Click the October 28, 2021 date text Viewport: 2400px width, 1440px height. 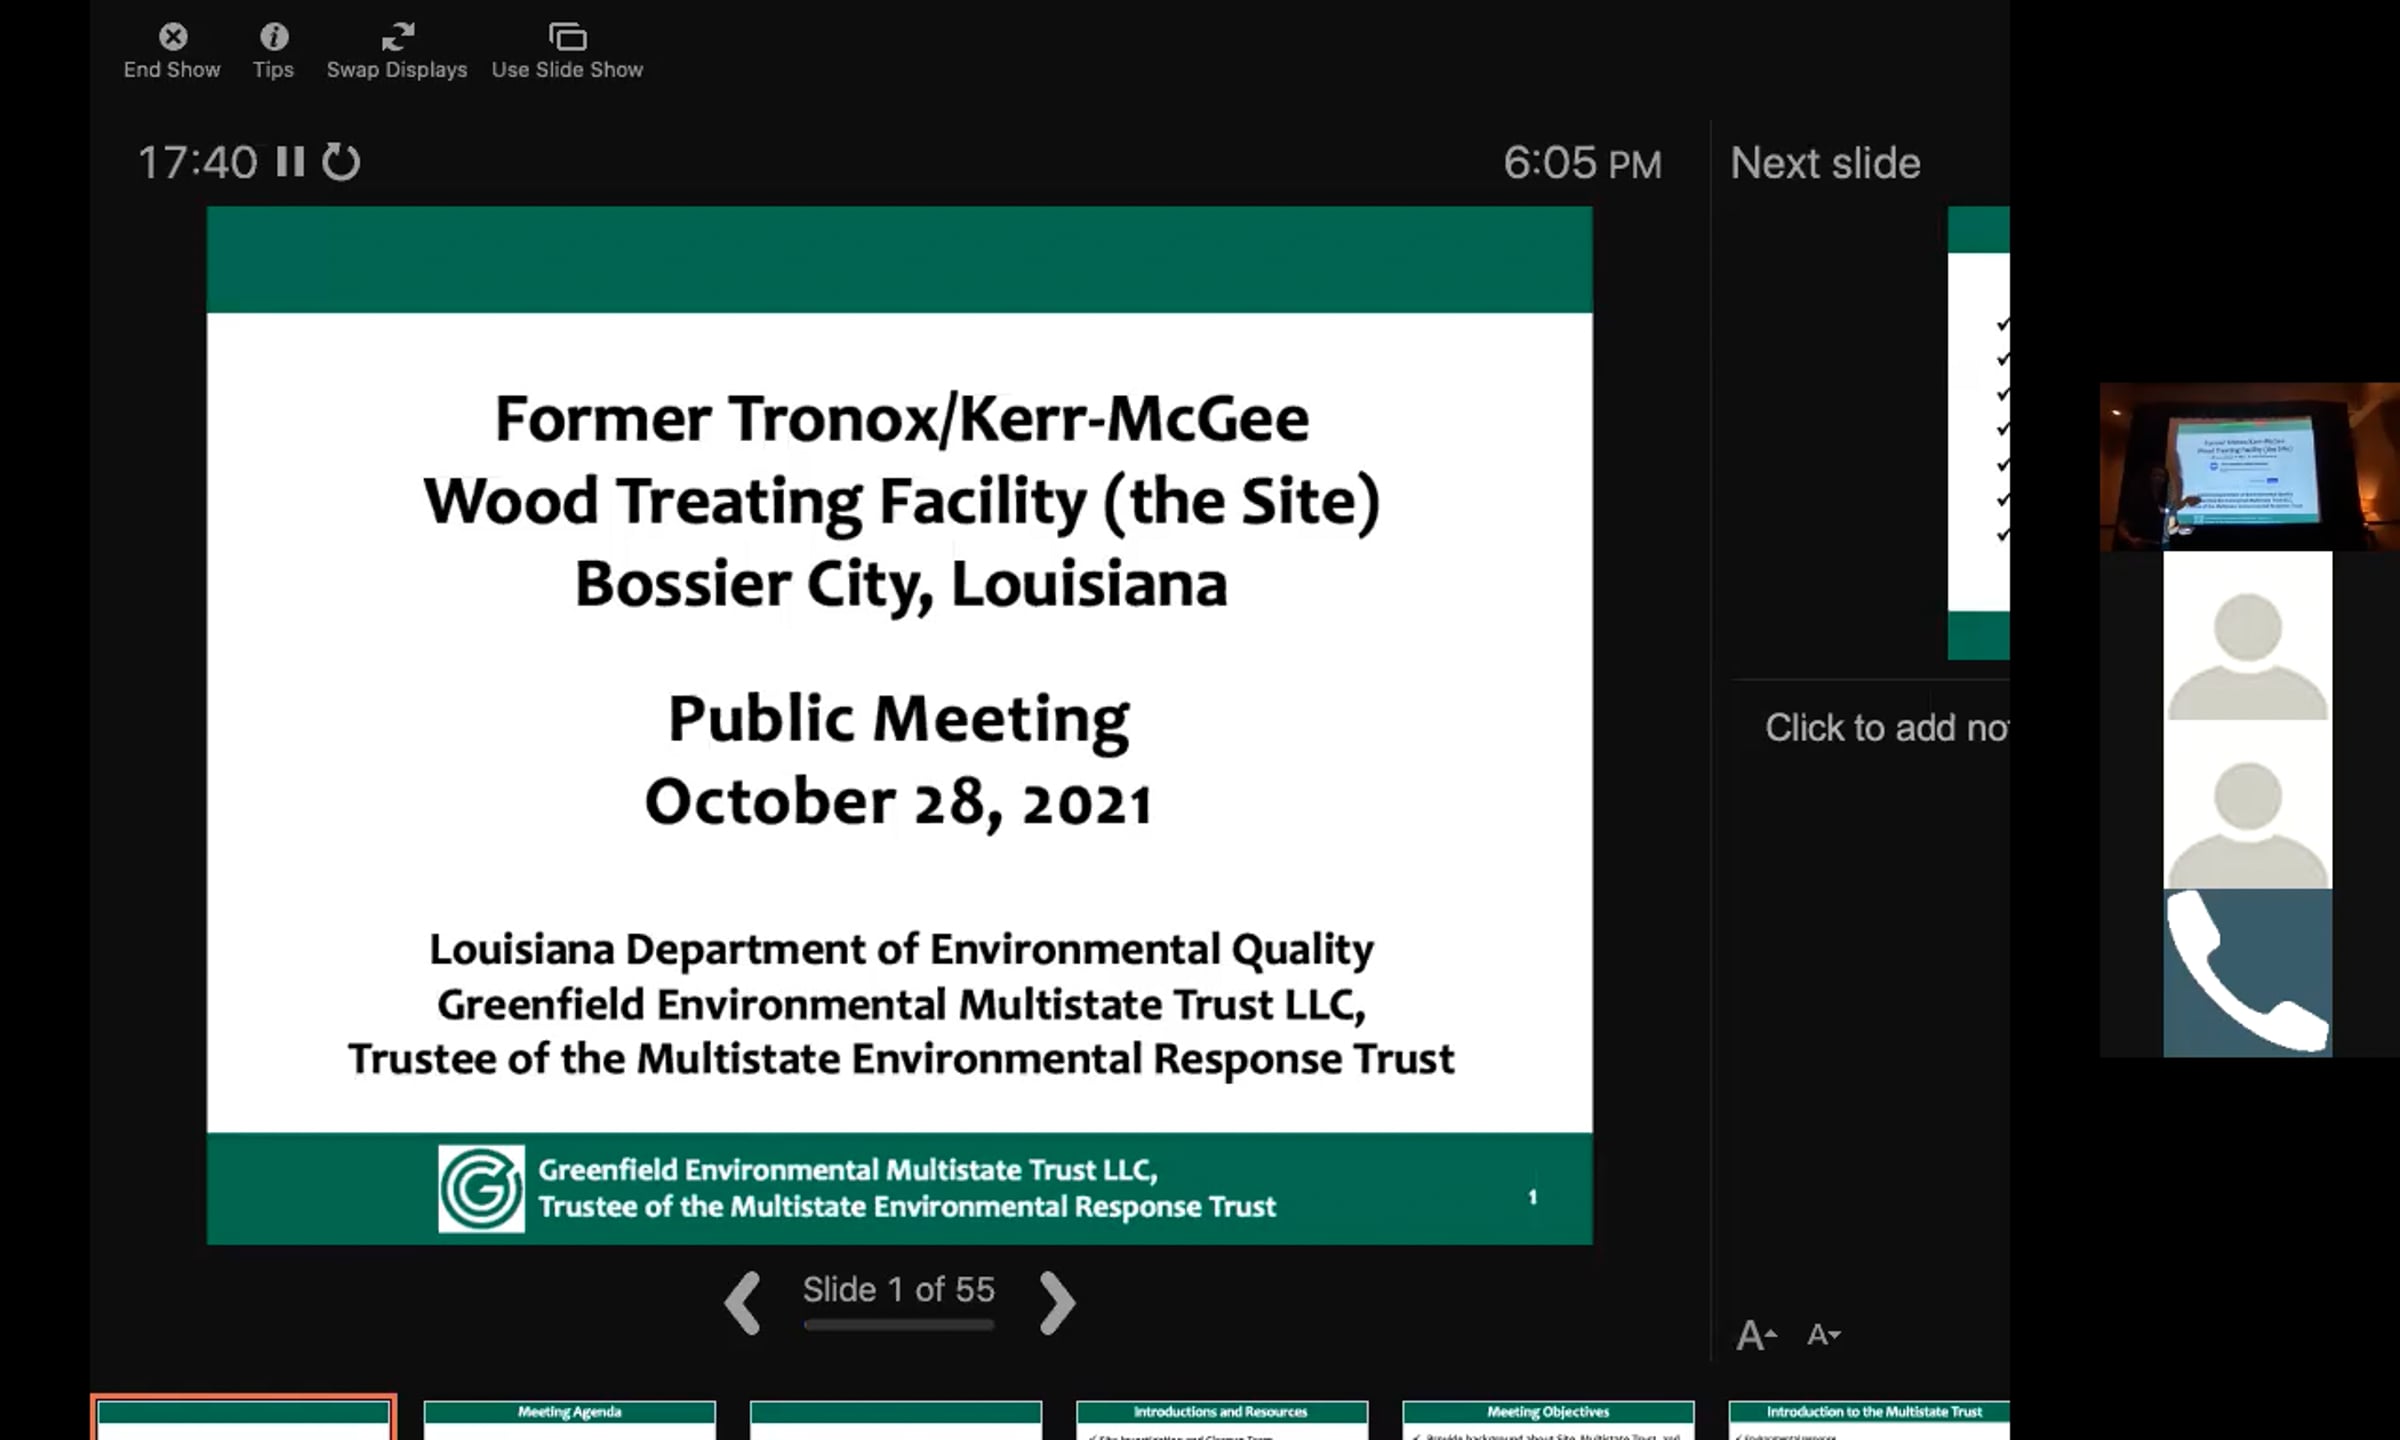[x=899, y=802]
